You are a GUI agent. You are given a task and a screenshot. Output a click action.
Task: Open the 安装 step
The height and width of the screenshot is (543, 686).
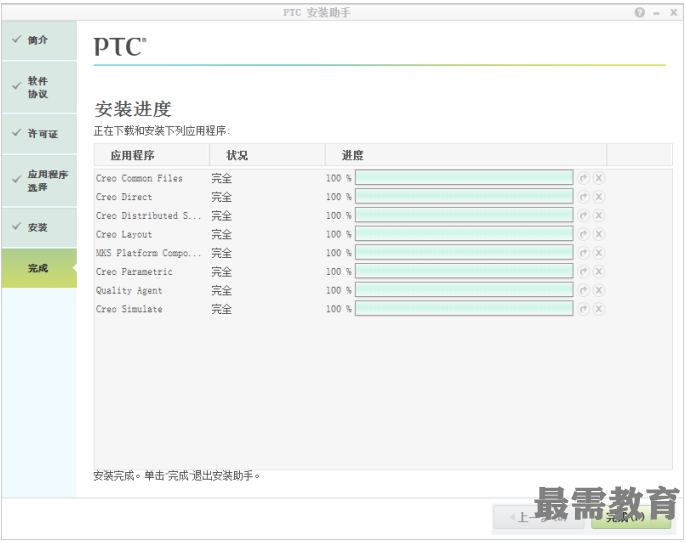point(39,227)
